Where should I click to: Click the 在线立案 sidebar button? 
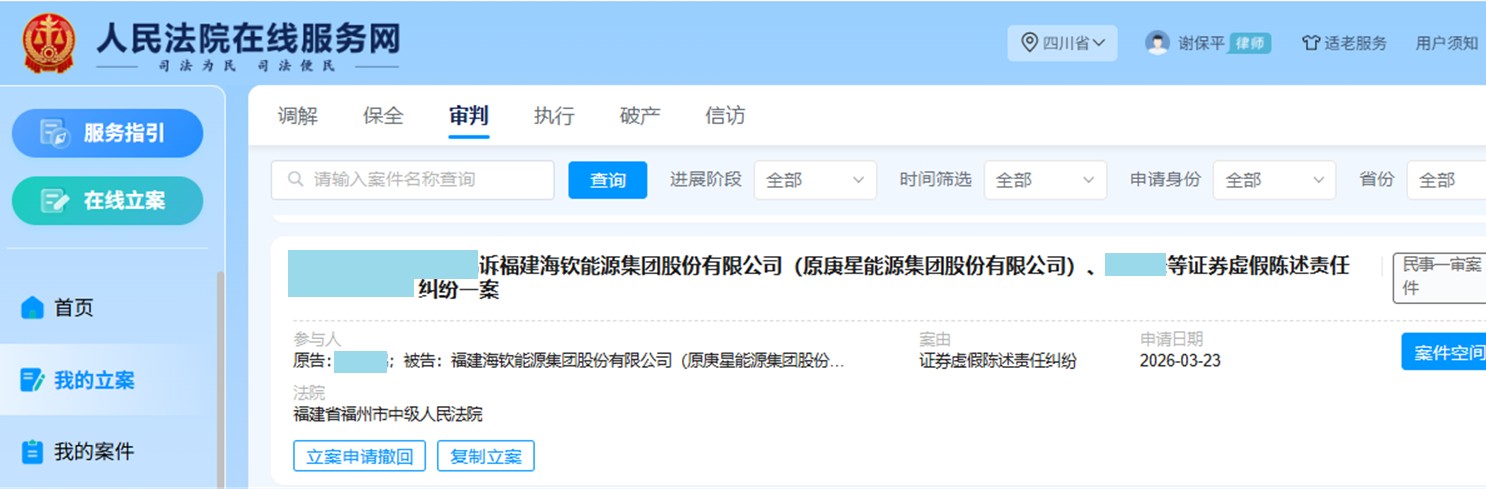point(107,201)
